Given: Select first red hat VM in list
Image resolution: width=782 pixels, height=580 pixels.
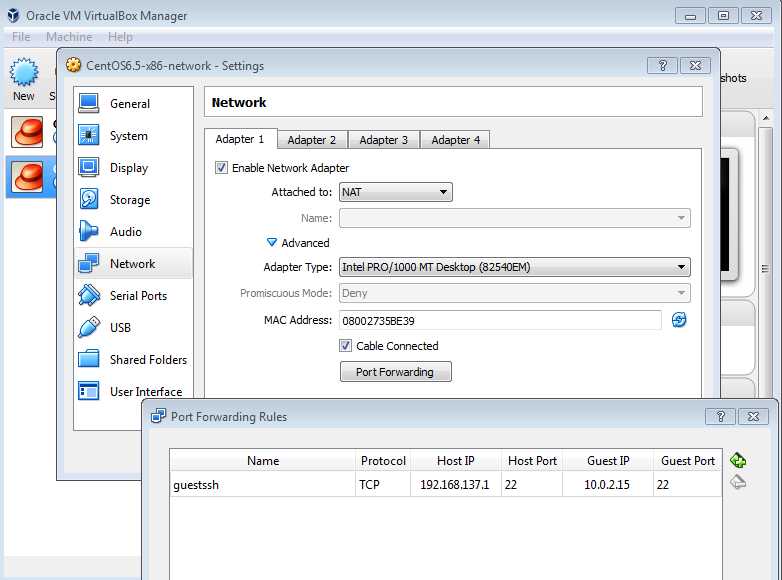Looking at the screenshot, I should (27, 132).
